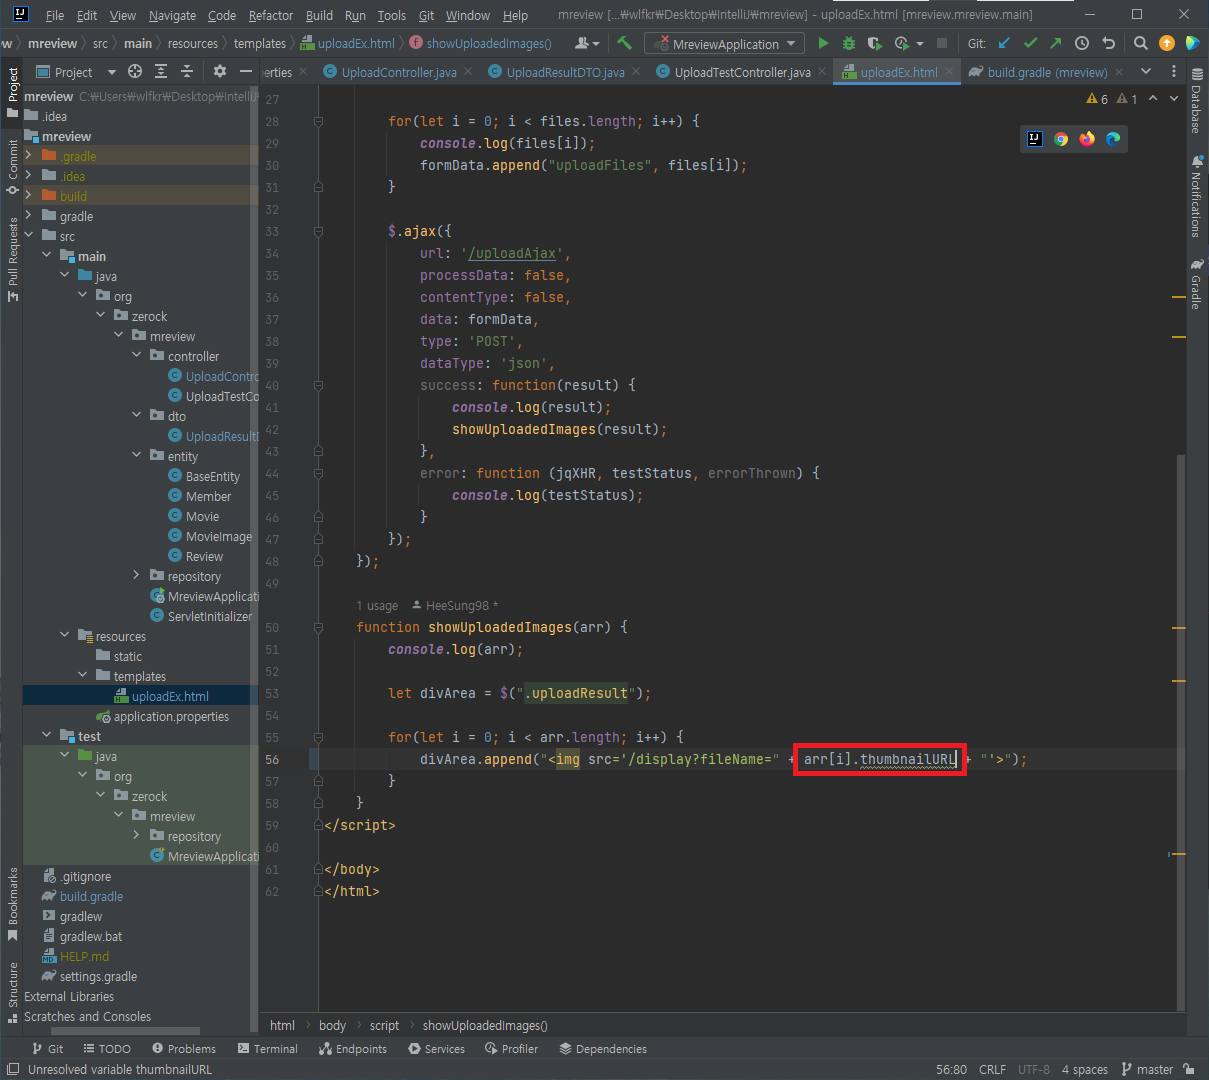Screen dimensions: 1209x1080
Task: Show hidden editor tabs chevron
Action: (1147, 71)
